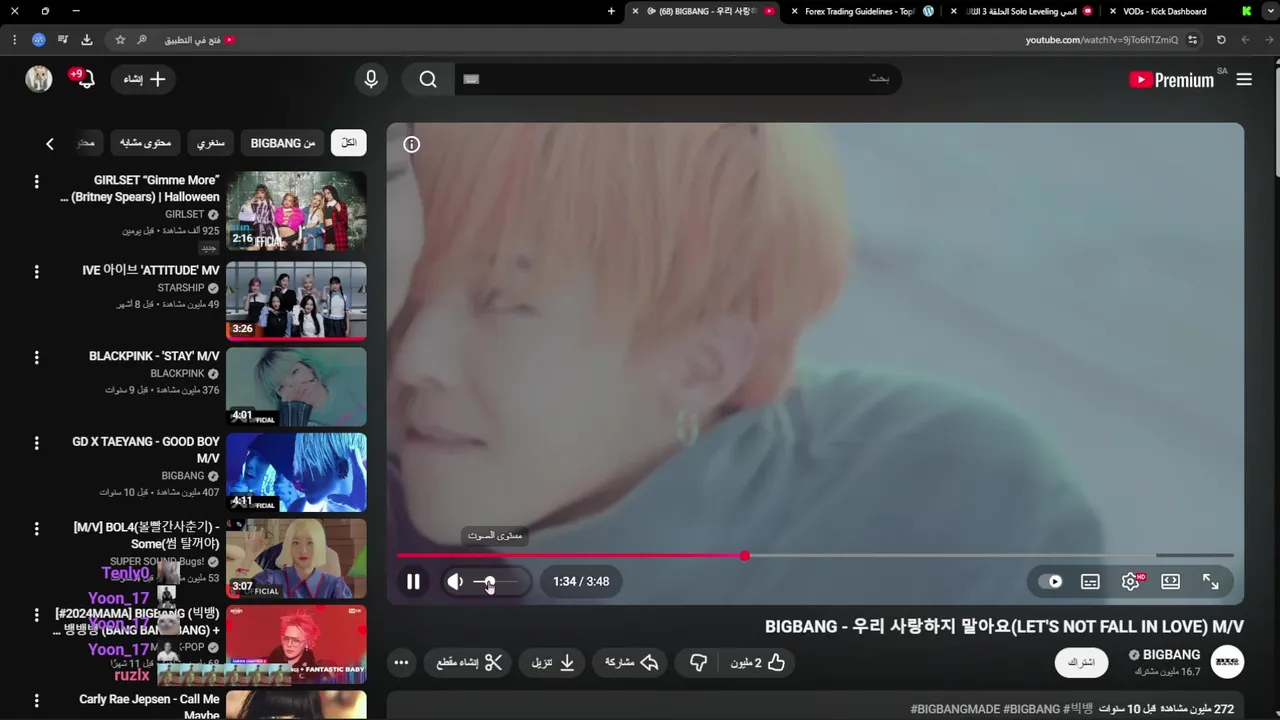Switch to the Forex Trading Guidelines browser tab
The image size is (1280, 720).
click(860, 11)
